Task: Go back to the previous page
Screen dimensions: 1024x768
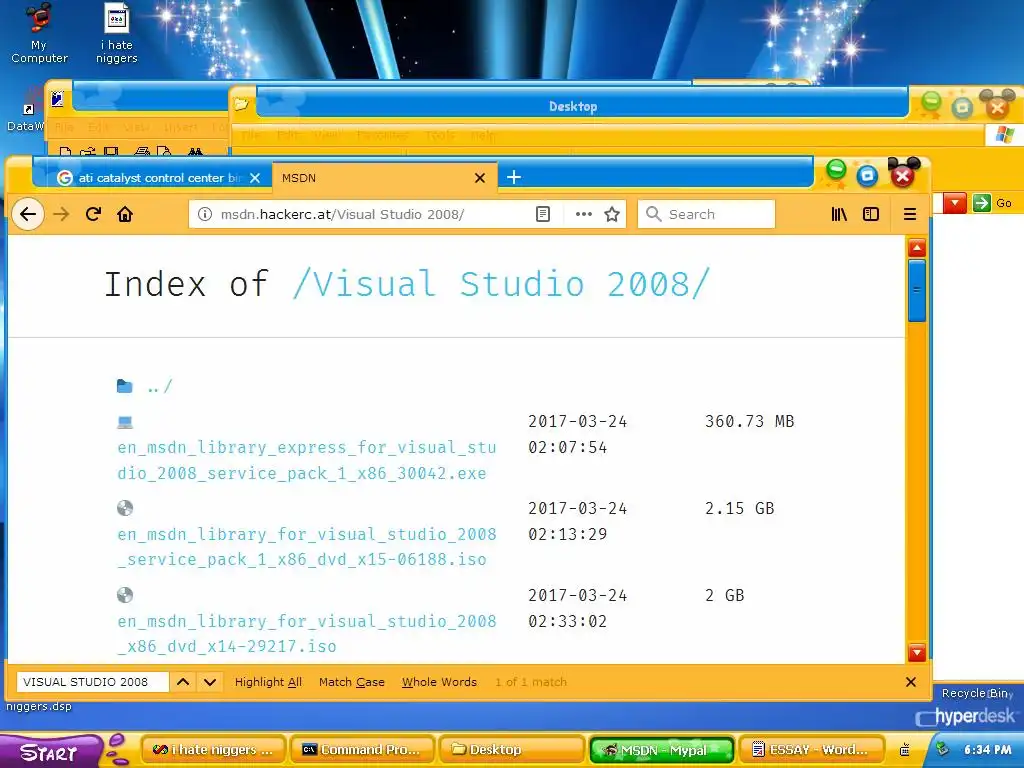Action: point(27,214)
